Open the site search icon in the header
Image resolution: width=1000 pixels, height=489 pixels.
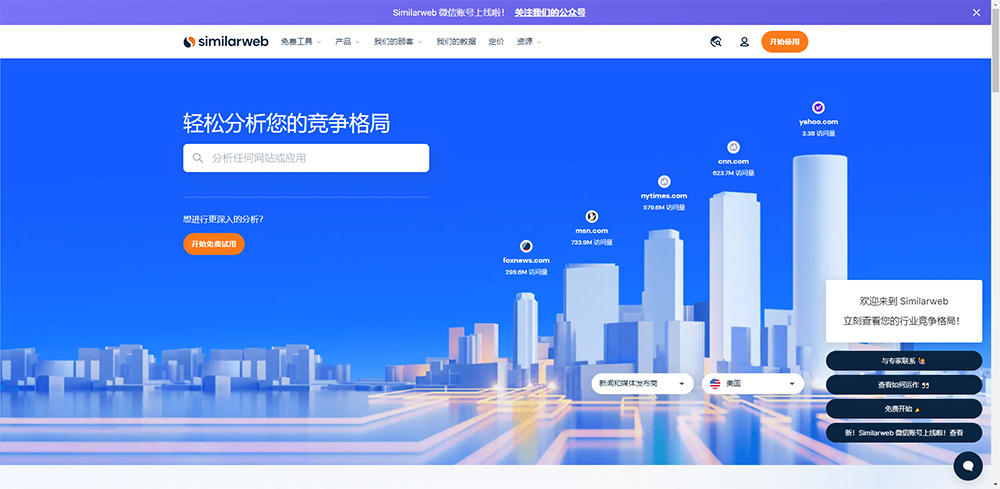point(716,42)
